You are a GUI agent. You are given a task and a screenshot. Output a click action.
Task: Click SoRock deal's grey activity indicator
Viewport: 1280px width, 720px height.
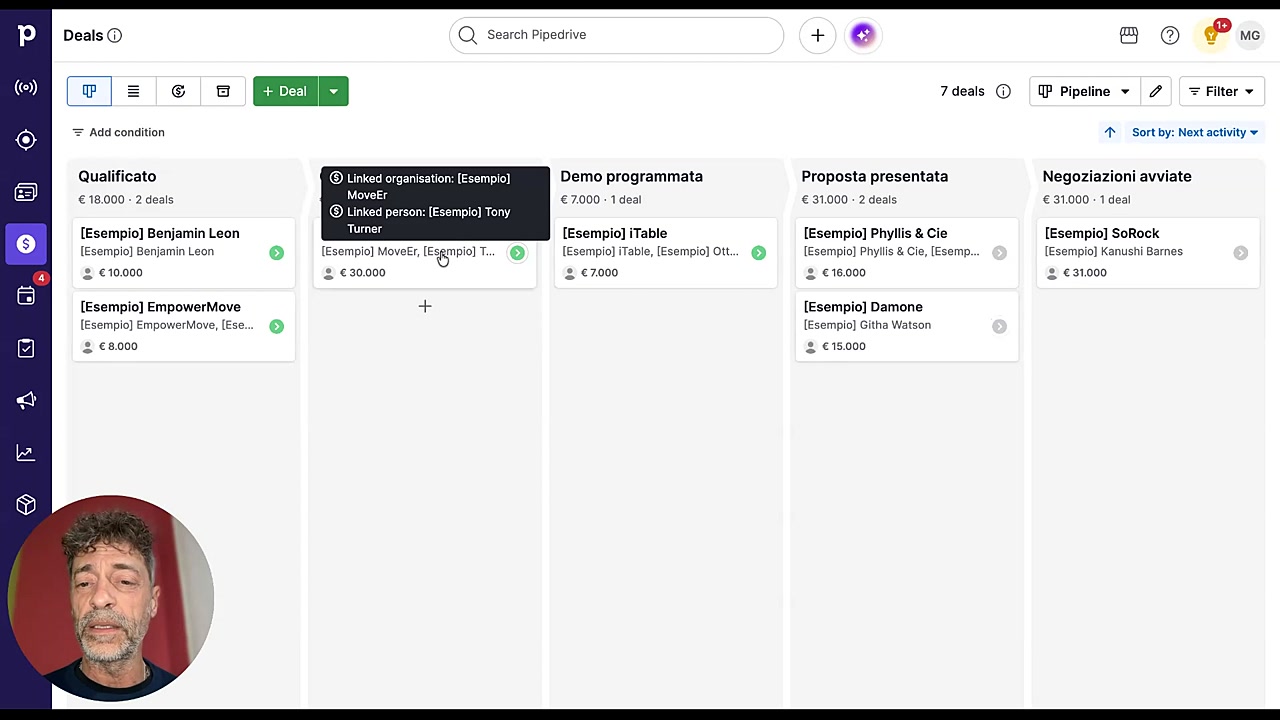[x=1240, y=253]
